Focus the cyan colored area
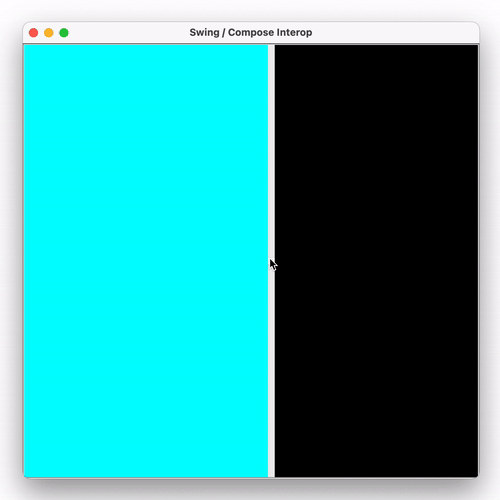 [x=146, y=261]
